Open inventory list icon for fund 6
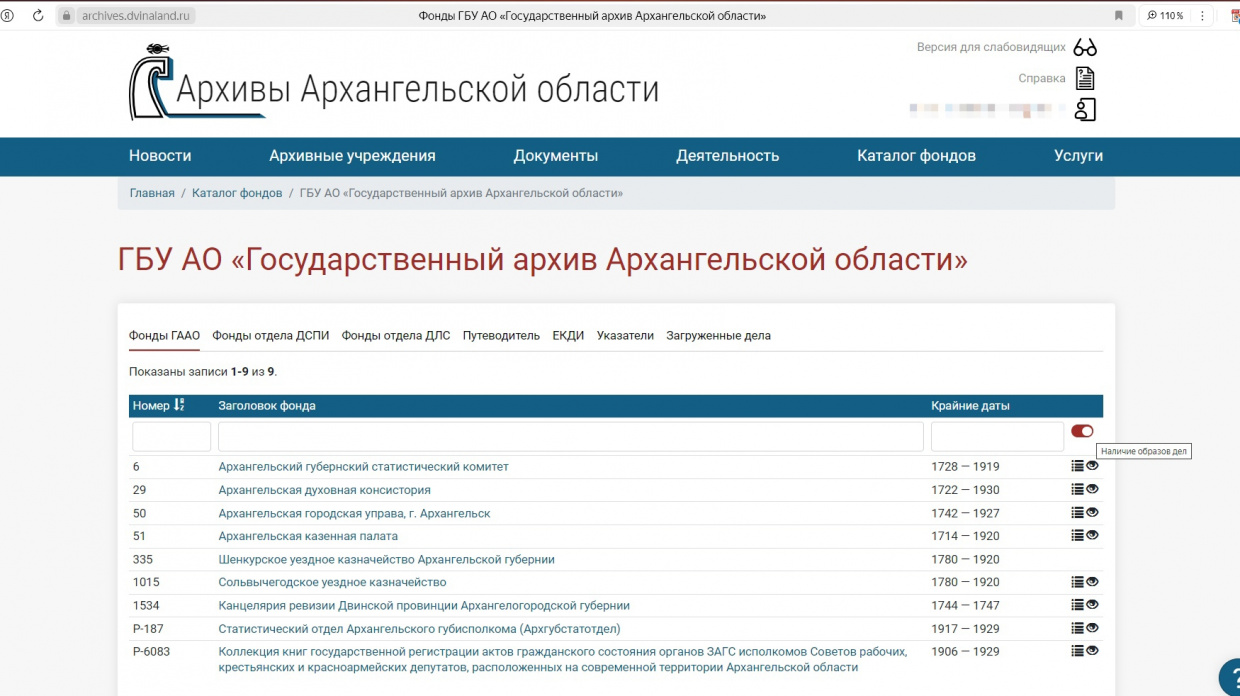Image resolution: width=1240 pixels, height=696 pixels. coord(1077,466)
